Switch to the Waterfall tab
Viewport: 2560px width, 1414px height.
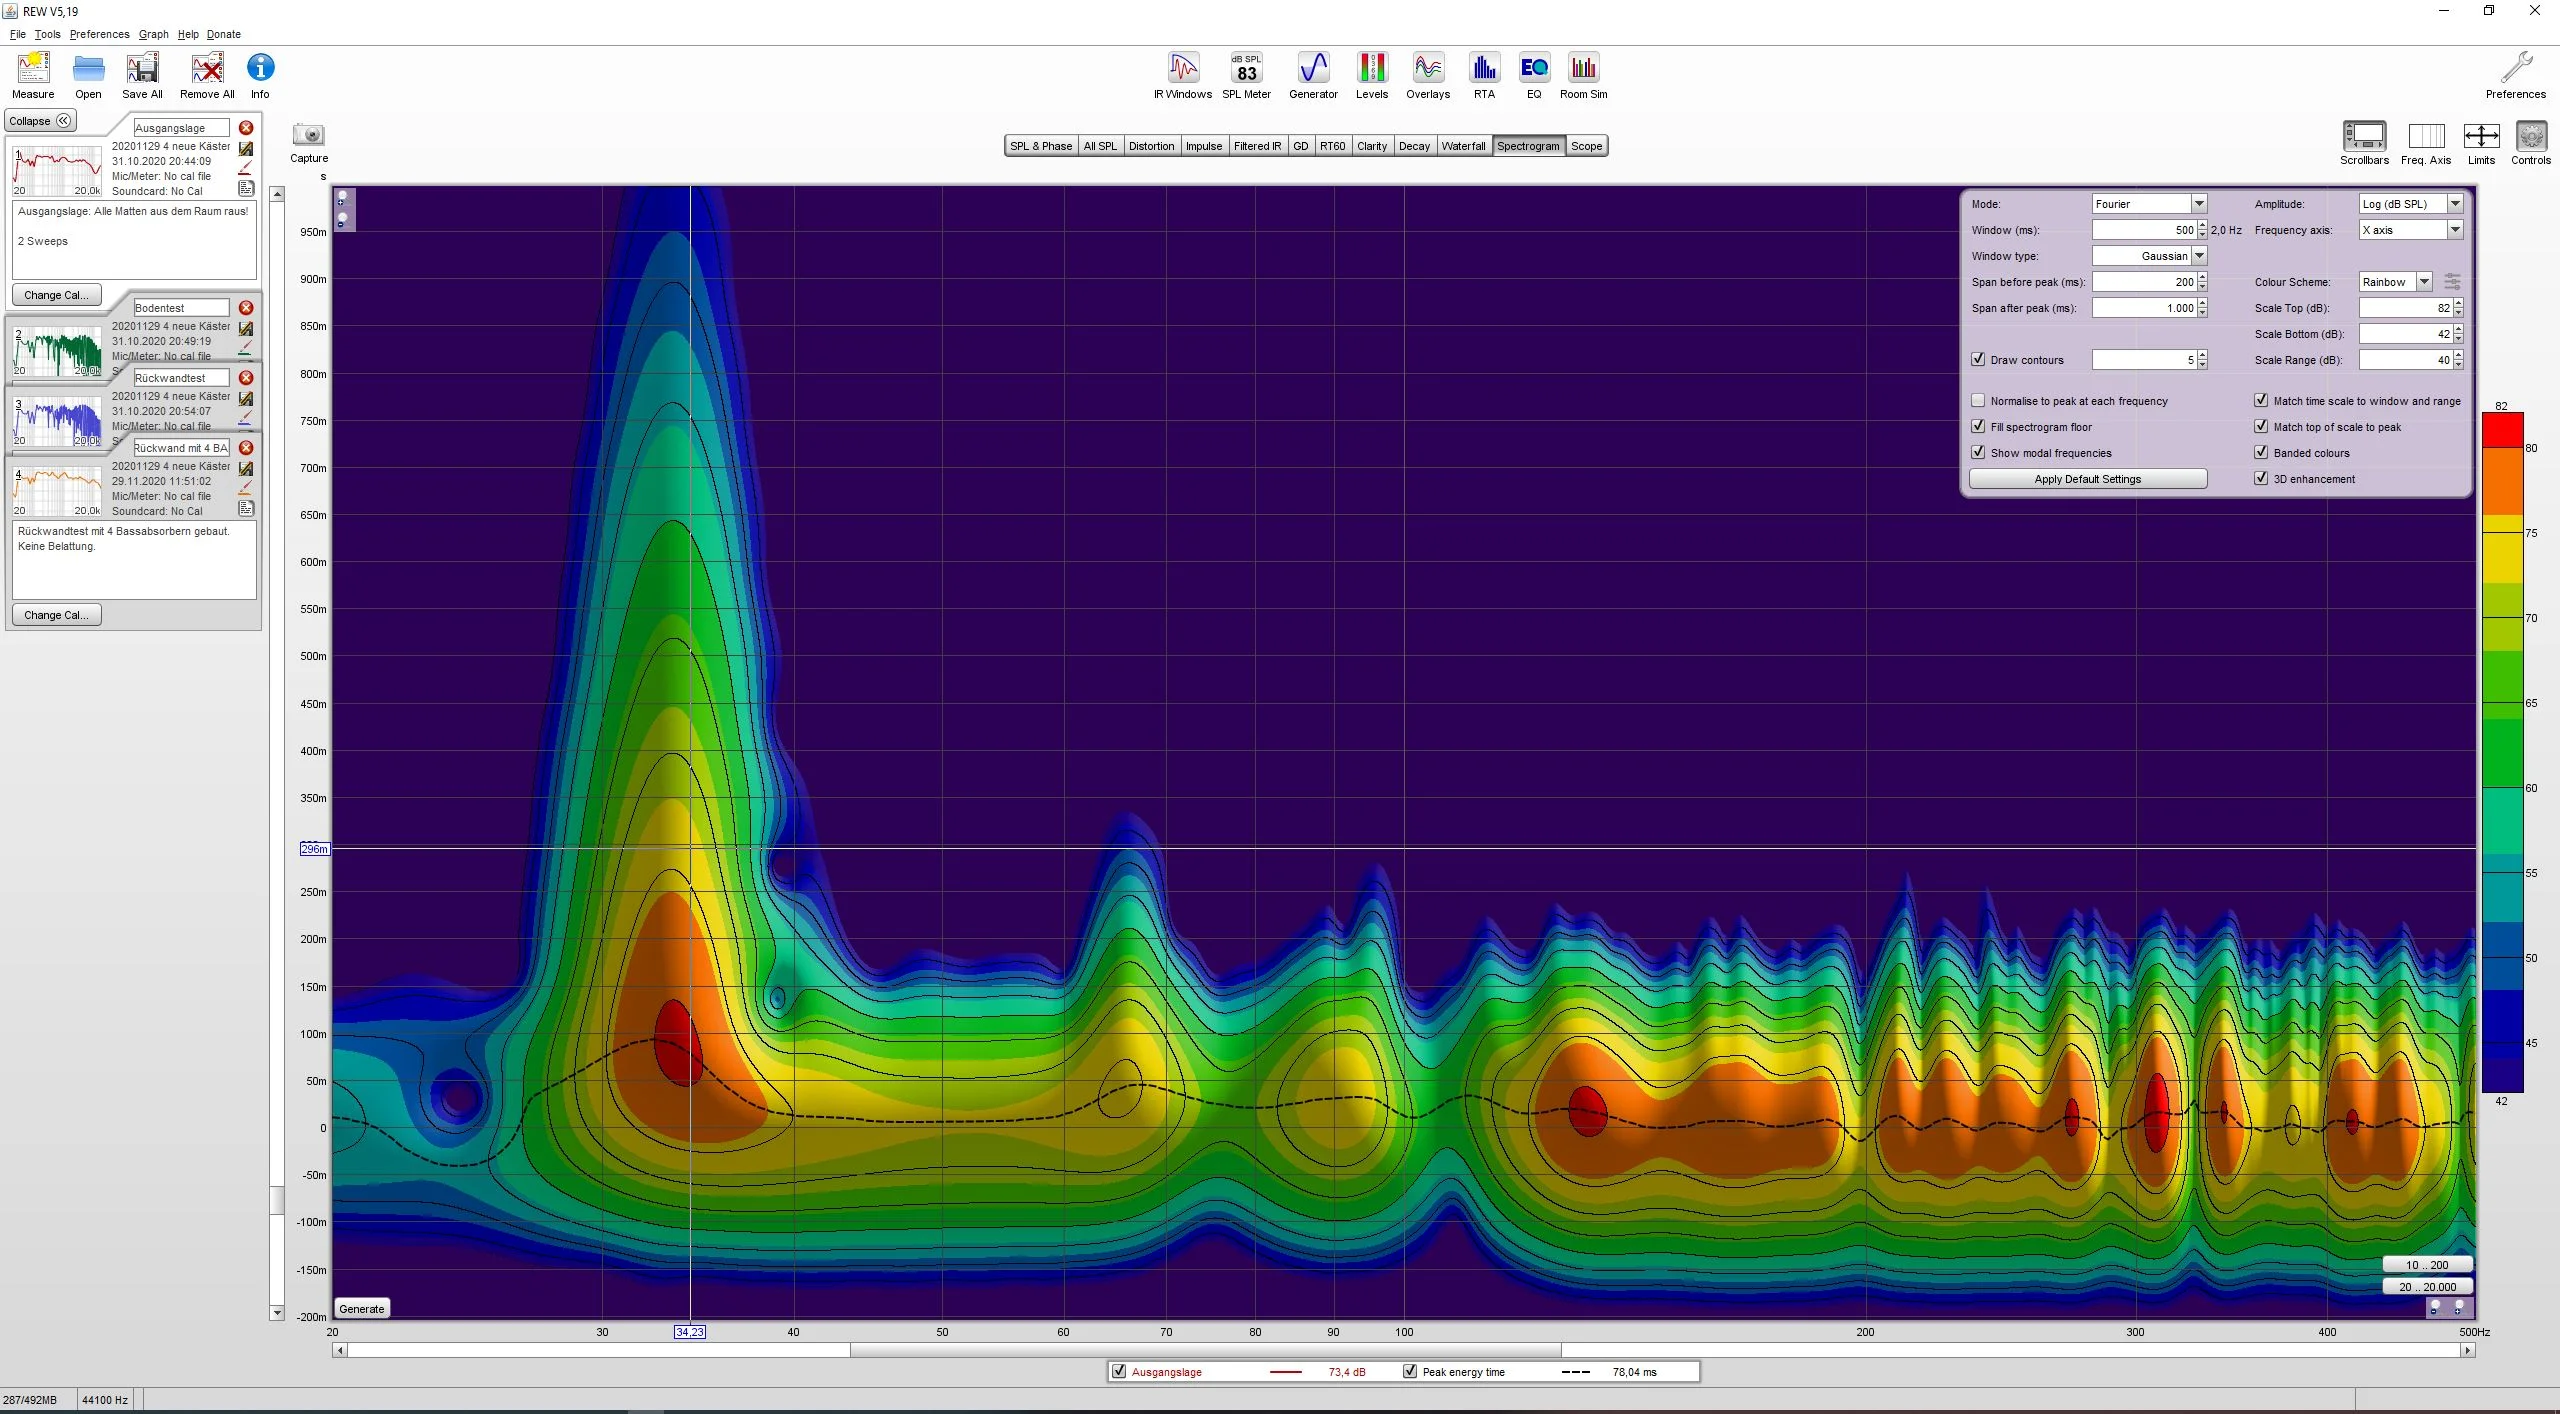point(1463,146)
